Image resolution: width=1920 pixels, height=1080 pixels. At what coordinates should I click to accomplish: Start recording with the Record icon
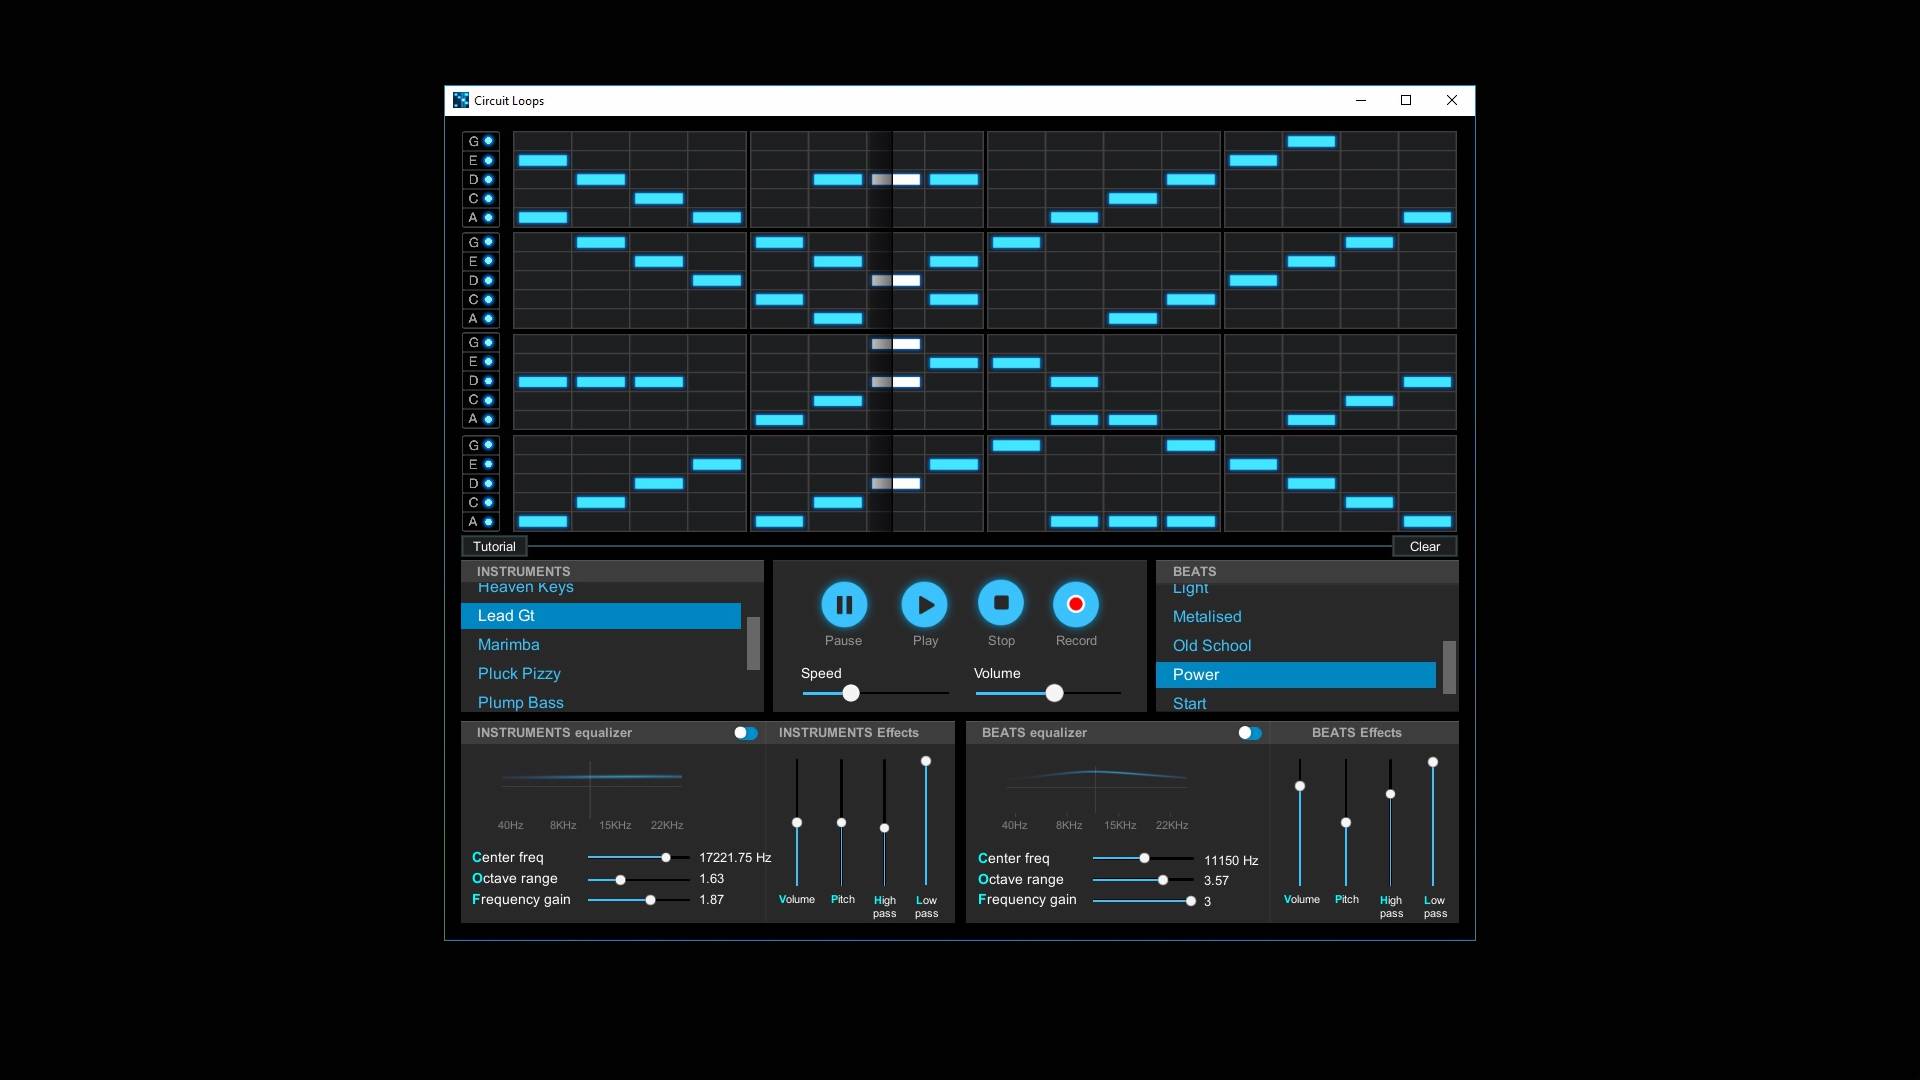pyautogui.click(x=1076, y=604)
